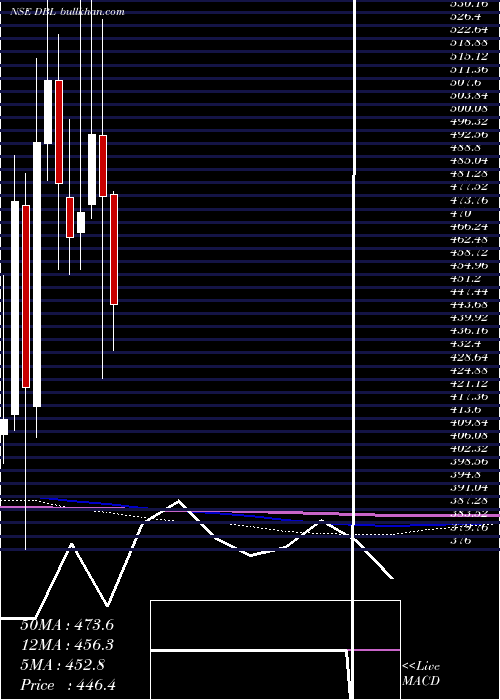Click the 436.16 price axis label

click(x=470, y=331)
